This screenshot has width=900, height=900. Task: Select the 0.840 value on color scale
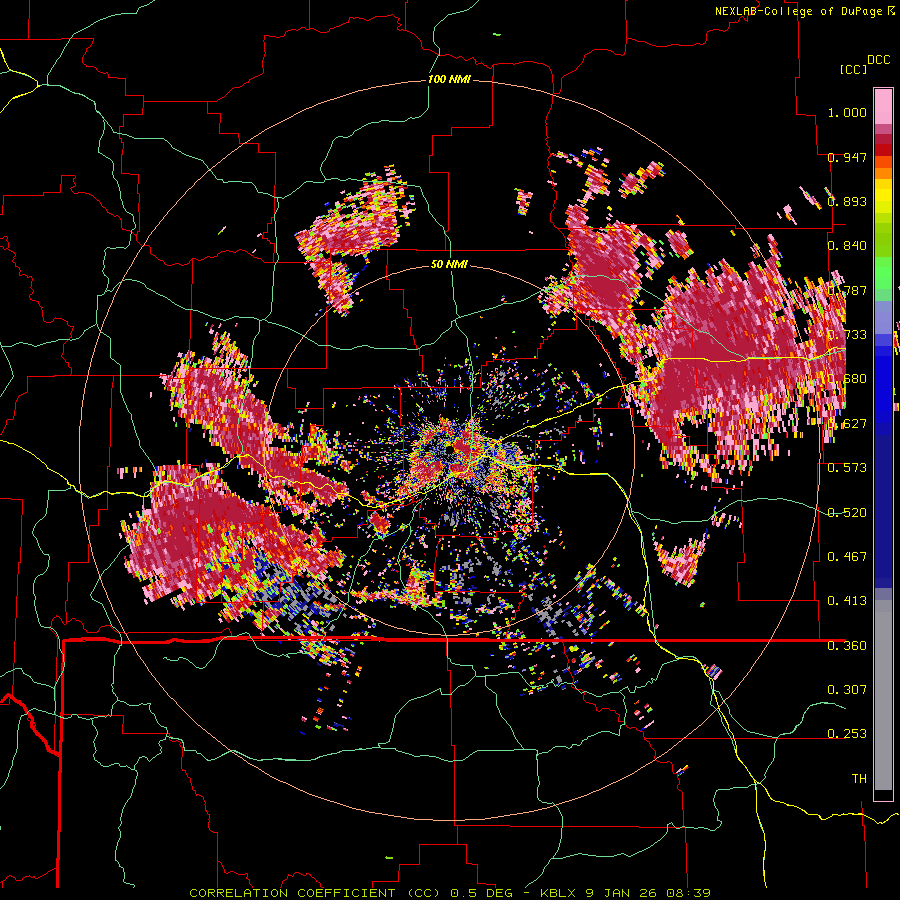tap(847, 246)
